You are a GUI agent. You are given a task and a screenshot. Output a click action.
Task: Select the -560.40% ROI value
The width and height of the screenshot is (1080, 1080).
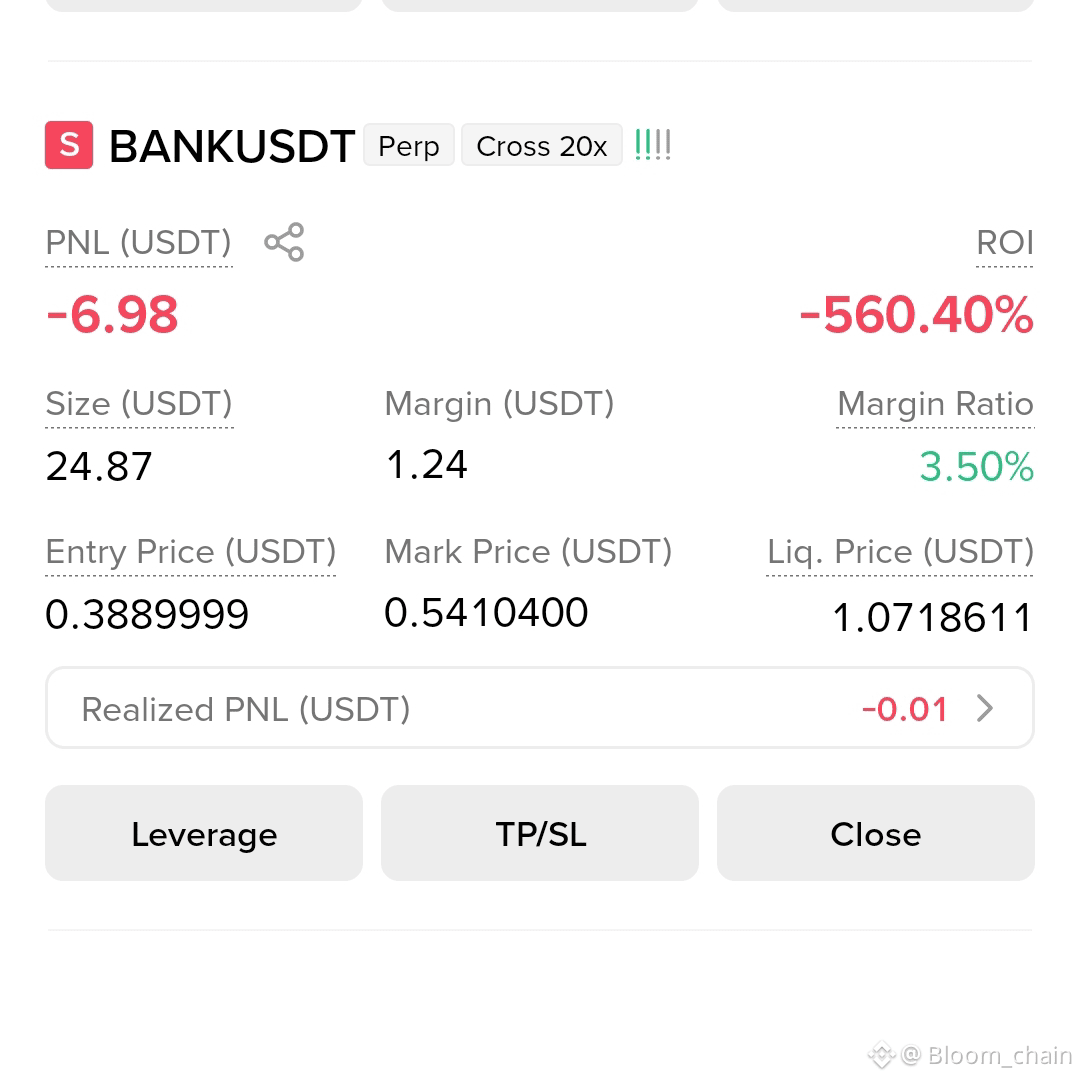coord(916,315)
